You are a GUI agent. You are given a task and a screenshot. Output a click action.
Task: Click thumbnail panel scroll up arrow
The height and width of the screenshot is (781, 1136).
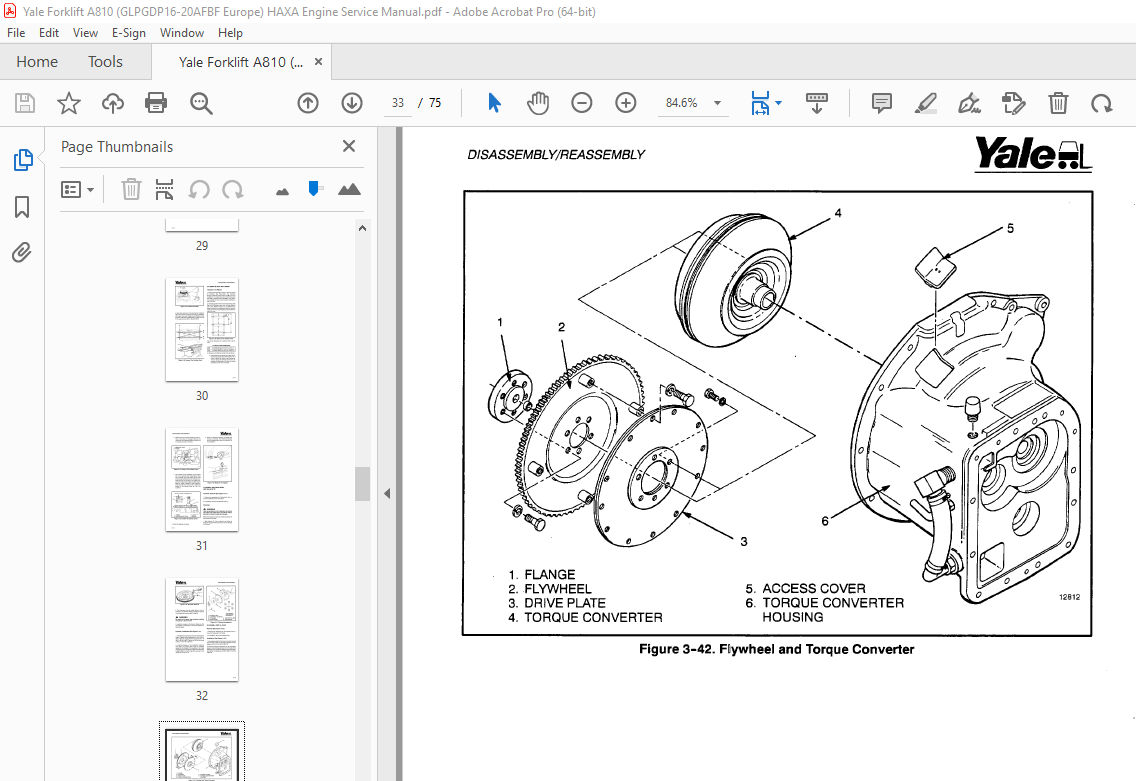[x=362, y=228]
